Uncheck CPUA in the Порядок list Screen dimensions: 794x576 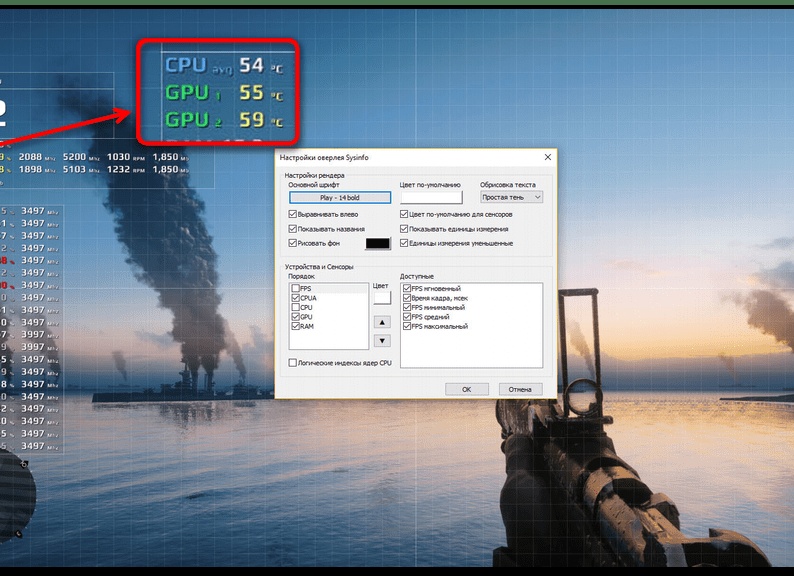point(296,298)
